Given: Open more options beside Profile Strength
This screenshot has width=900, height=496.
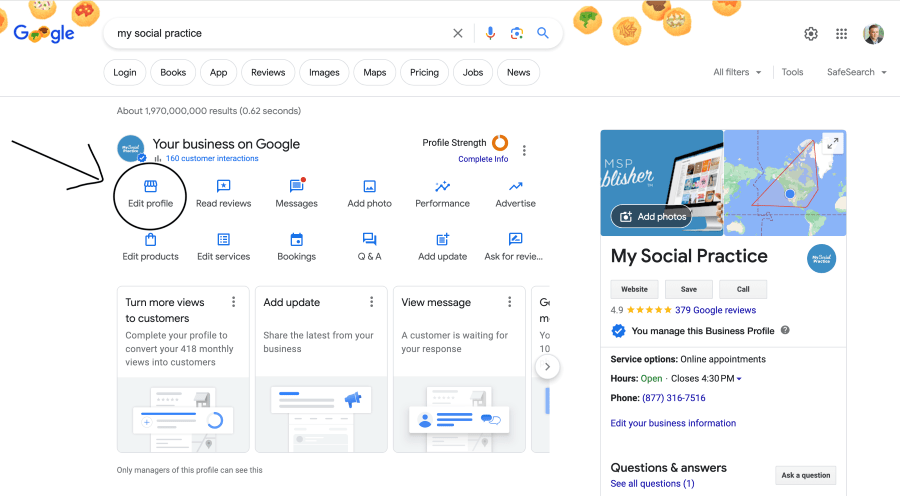Looking at the screenshot, I should coord(524,150).
